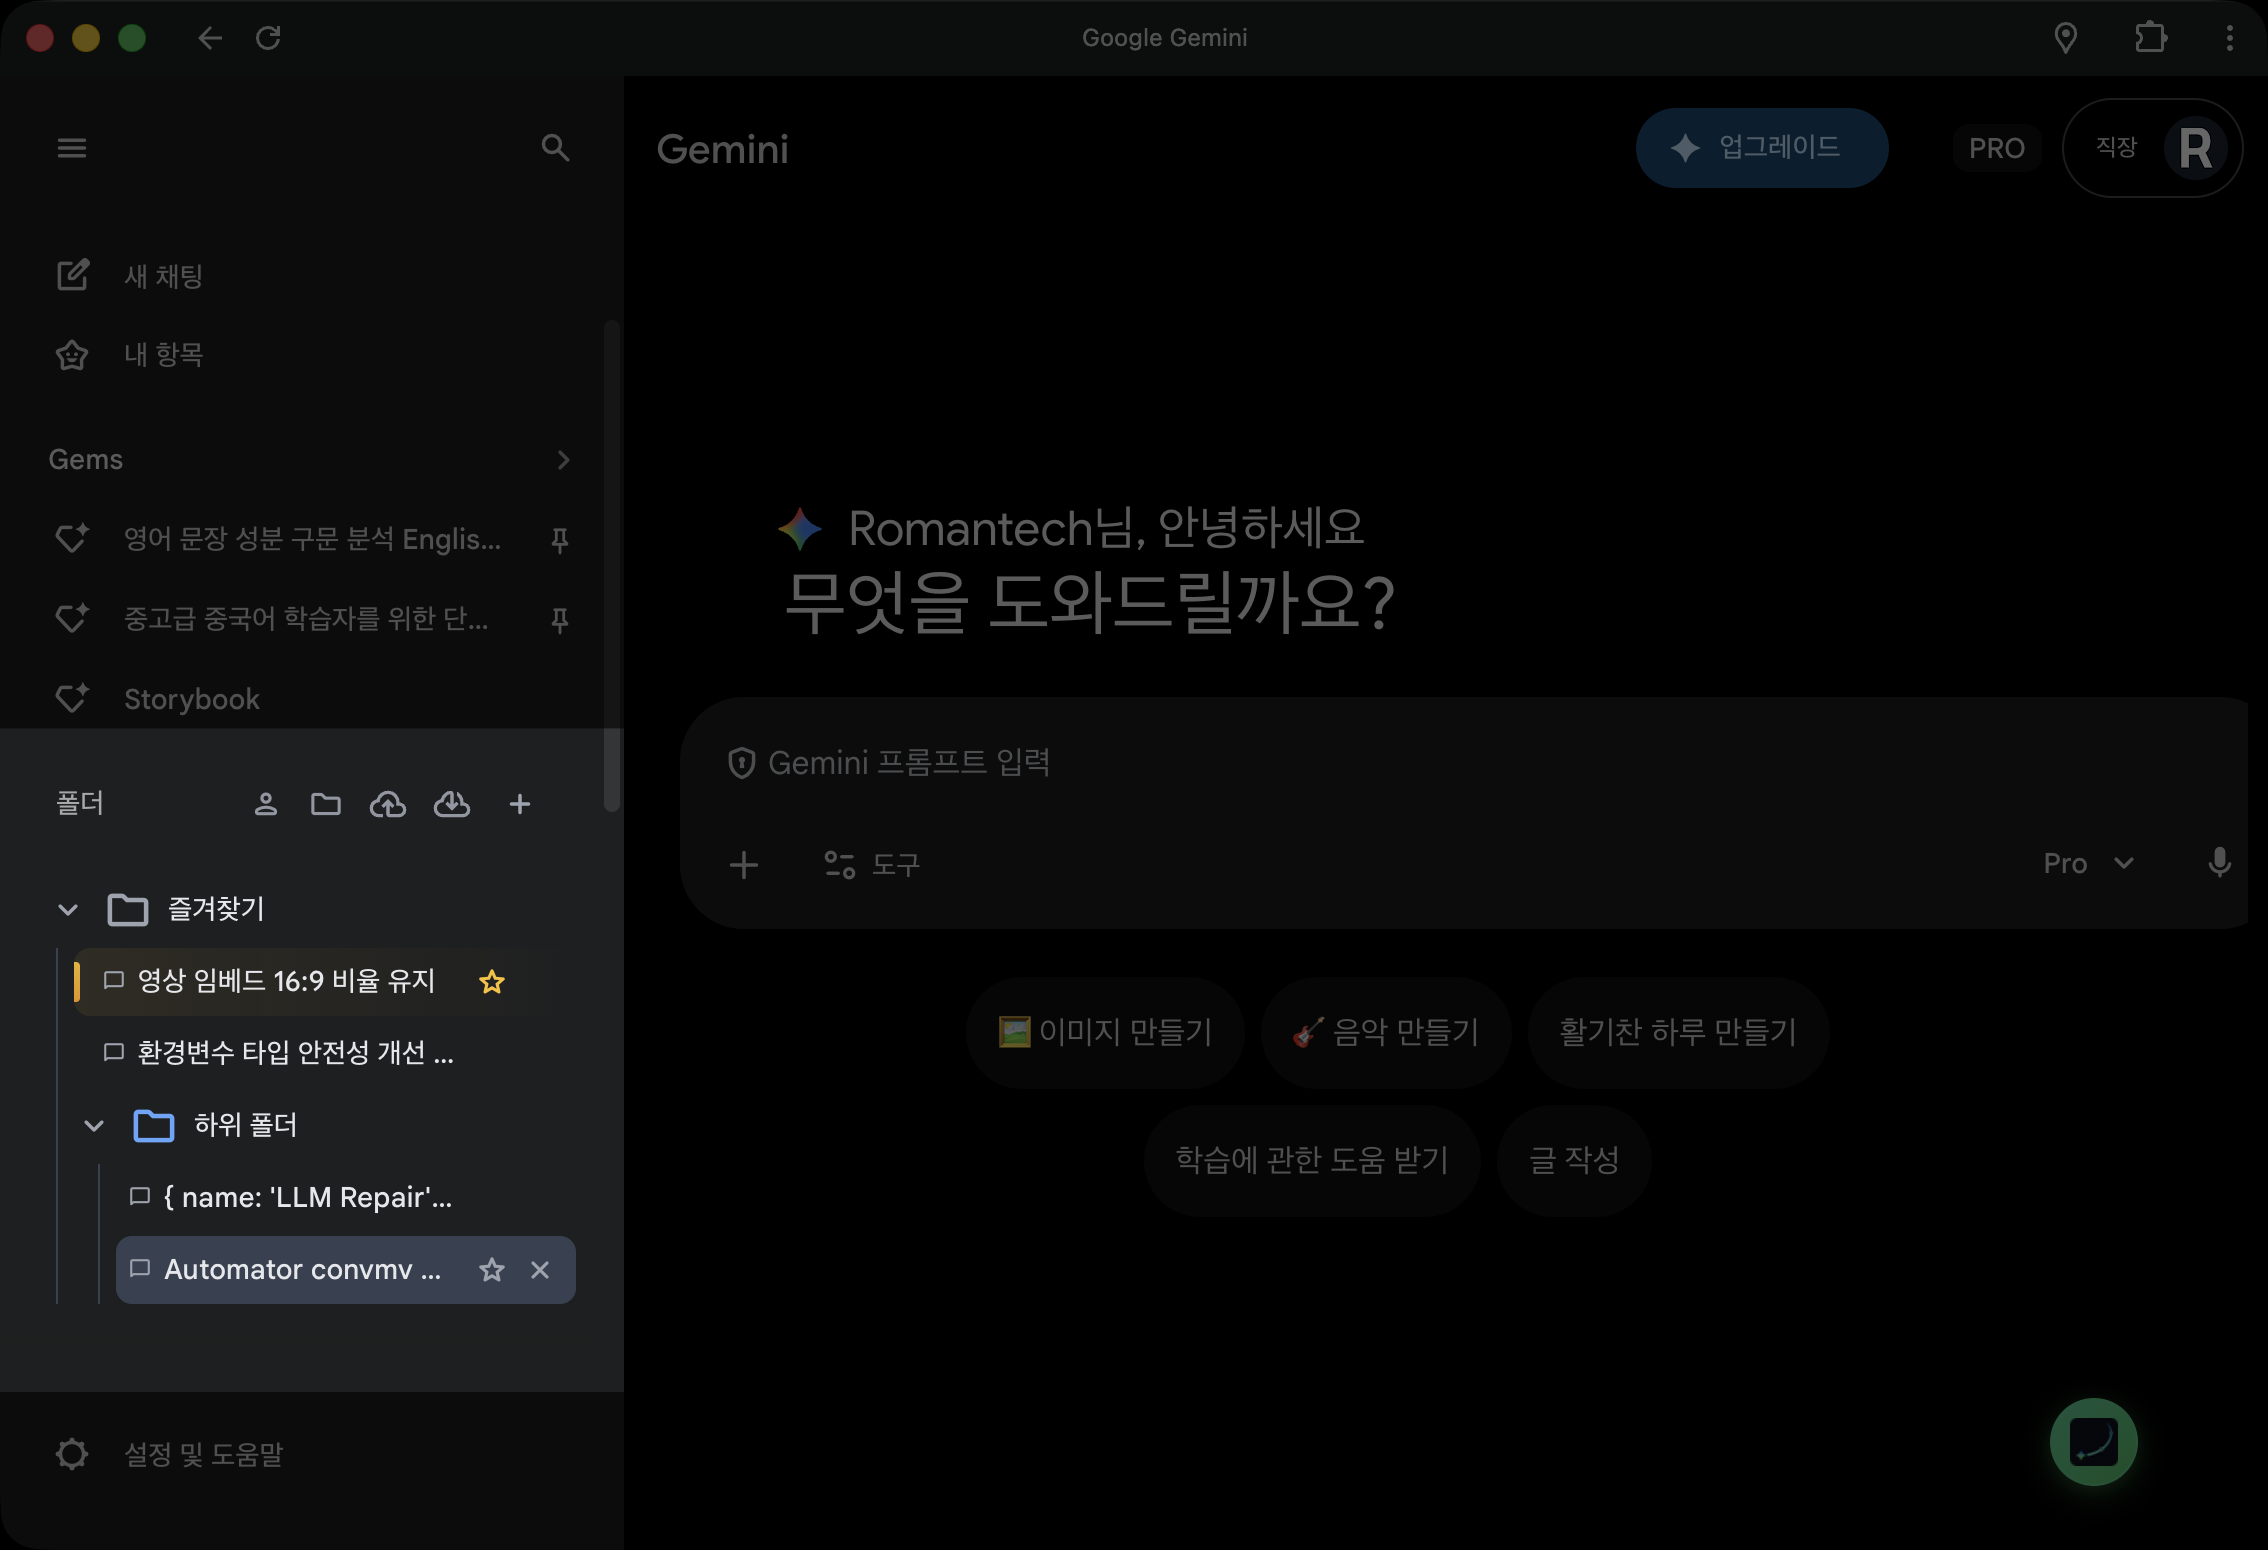2268x1550 pixels.
Task: Collapse the 즐겨찾기 folder
Action: point(67,909)
